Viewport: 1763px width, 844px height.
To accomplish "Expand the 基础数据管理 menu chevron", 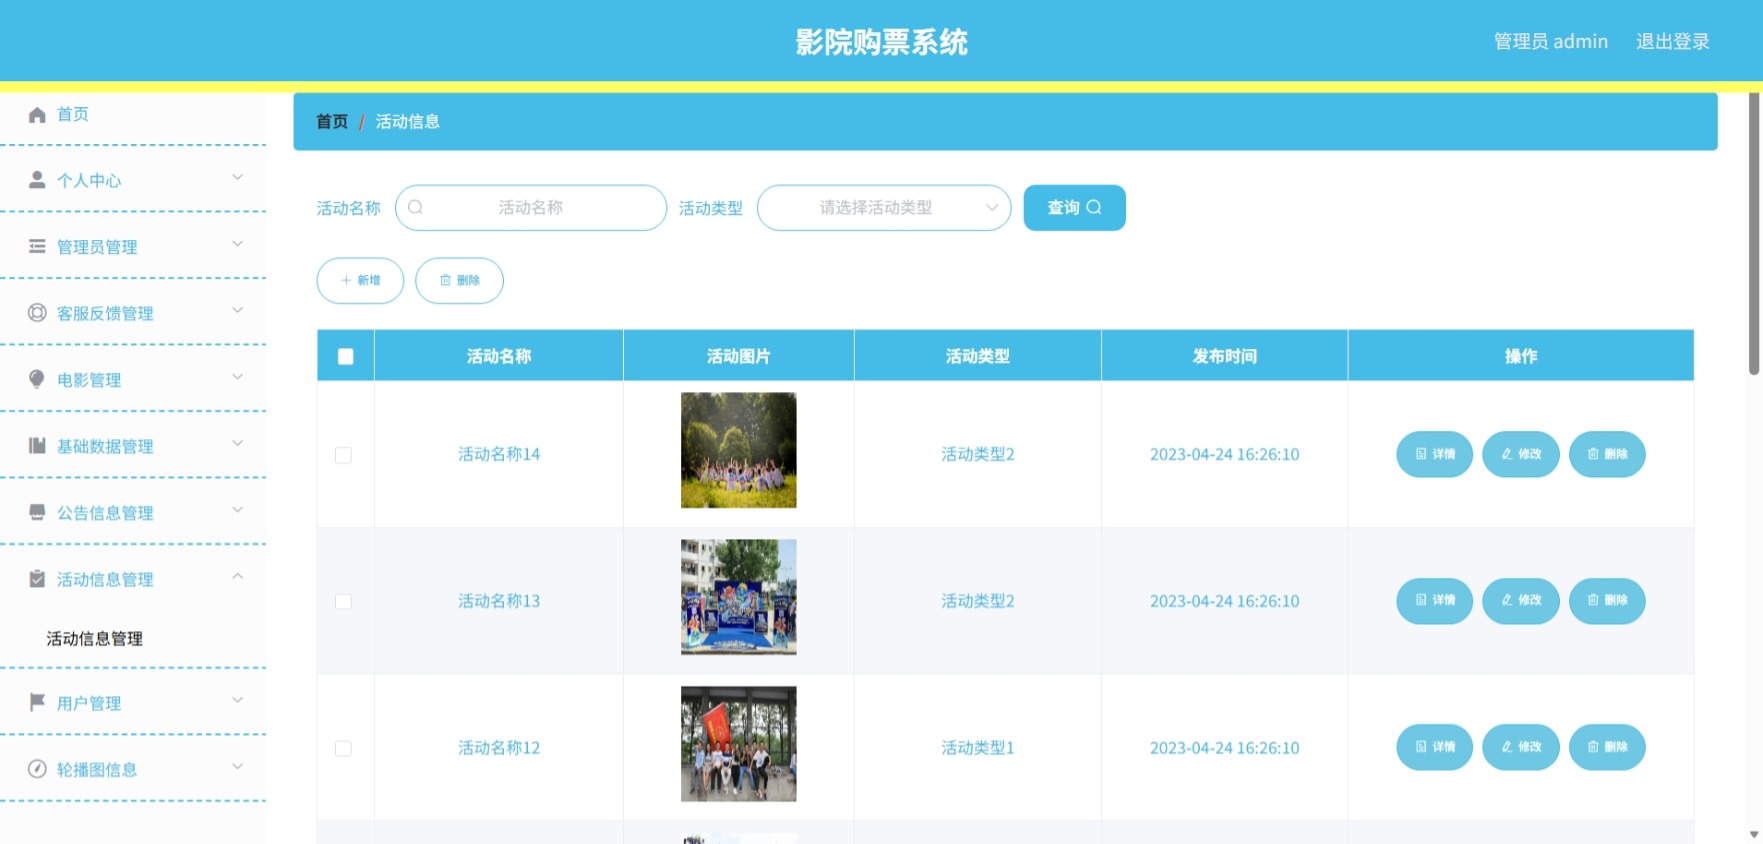I will (x=238, y=443).
